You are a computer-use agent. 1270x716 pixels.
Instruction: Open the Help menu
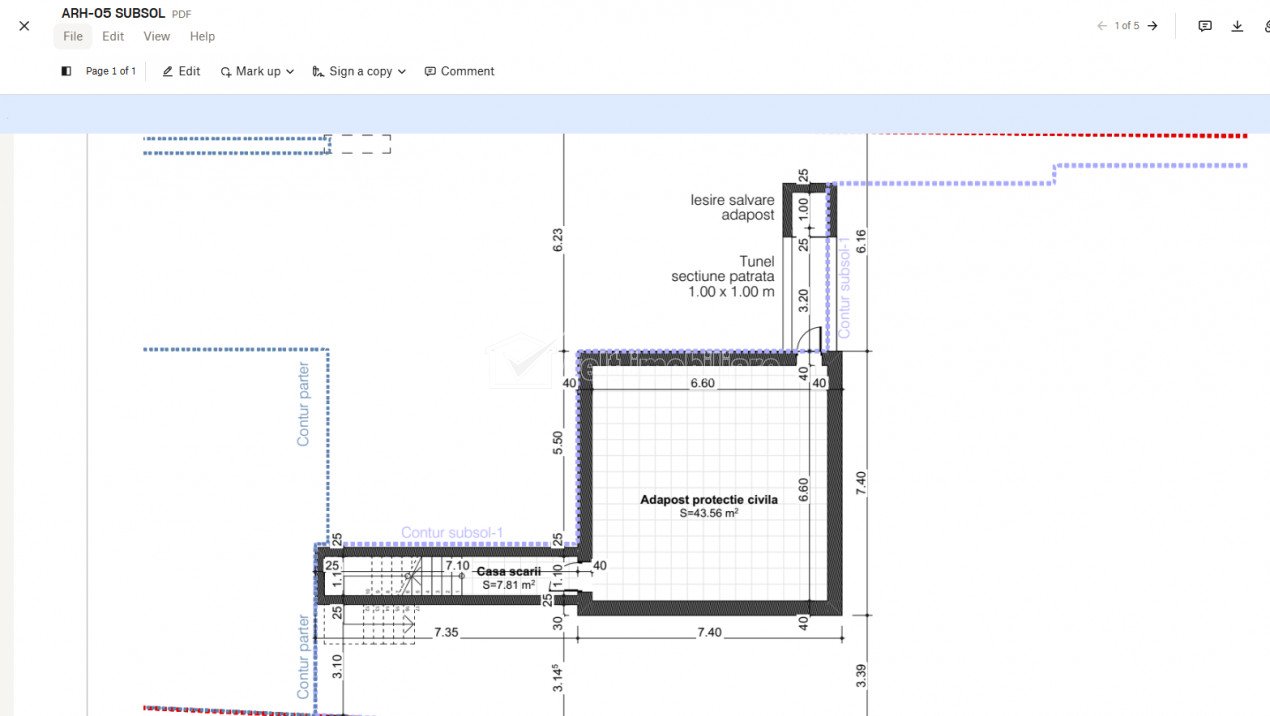[202, 37]
